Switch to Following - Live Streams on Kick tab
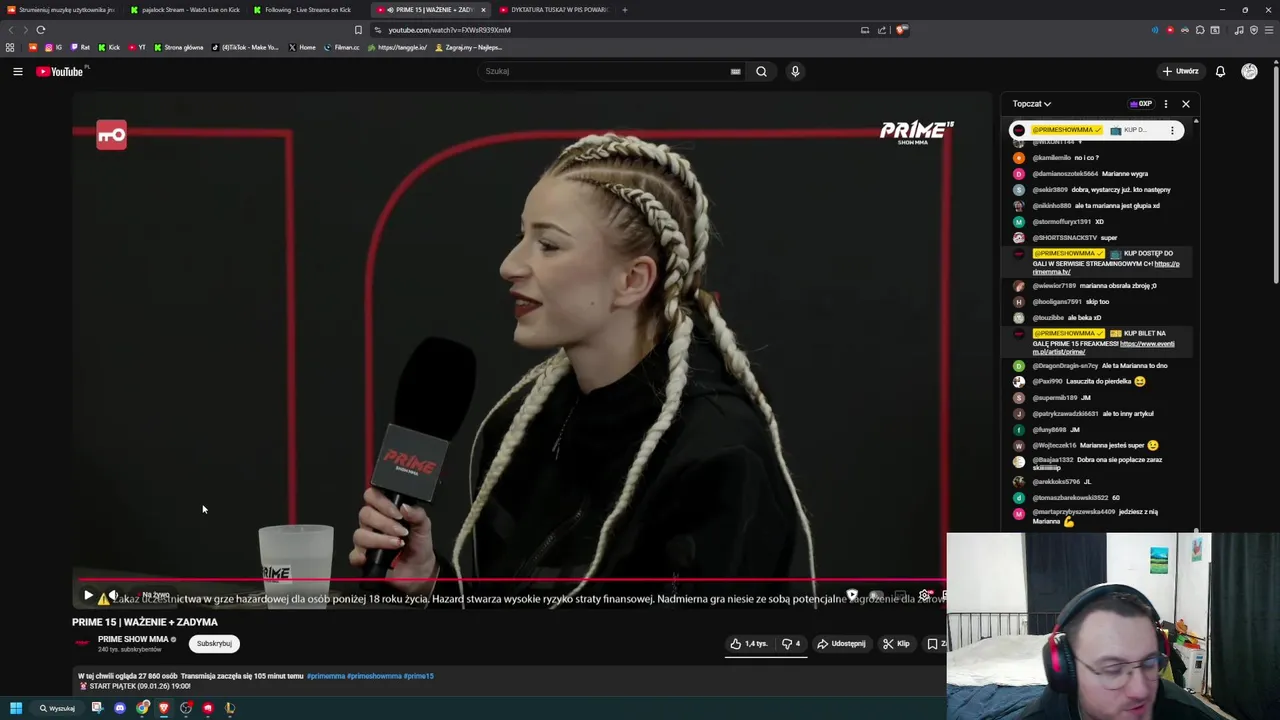1280x720 pixels. 307,10
